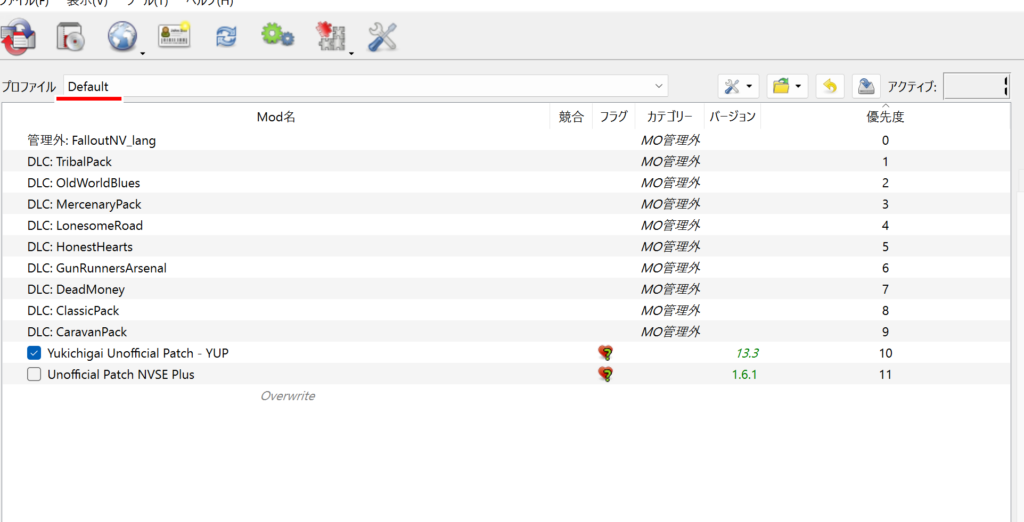Expand the Default profile dropdown
Viewport: 1024px width, 522px height.
tap(658, 86)
